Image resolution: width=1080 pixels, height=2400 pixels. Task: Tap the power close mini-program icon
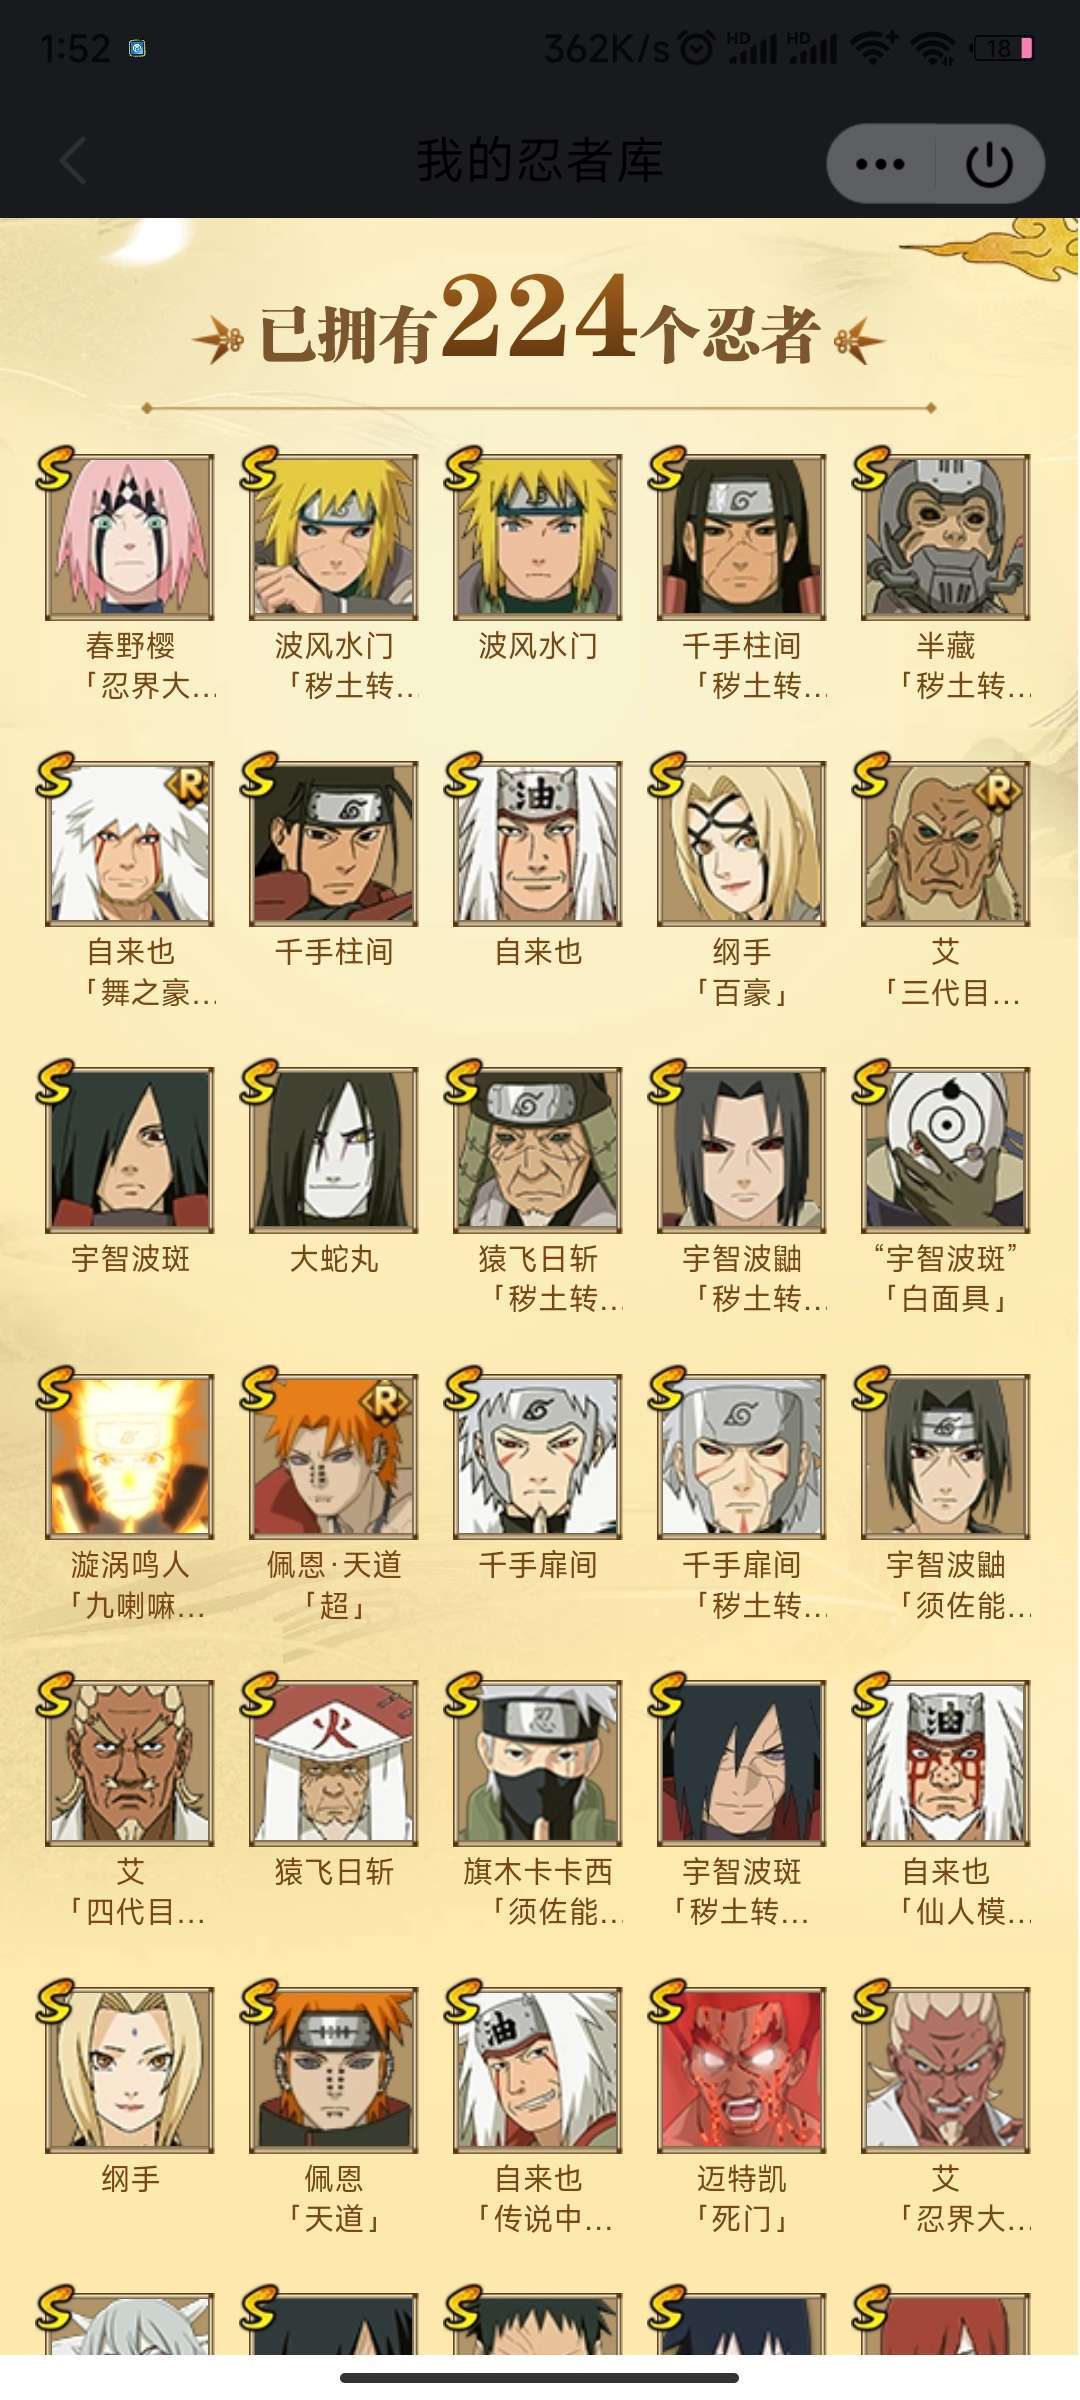(989, 164)
